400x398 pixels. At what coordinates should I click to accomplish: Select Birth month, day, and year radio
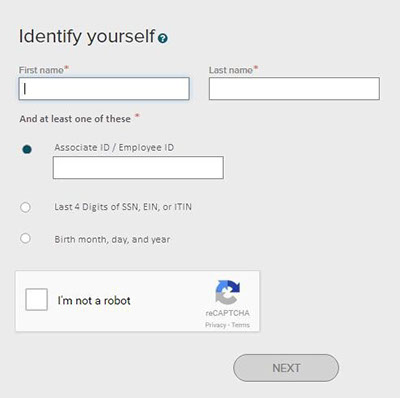[x=25, y=238]
